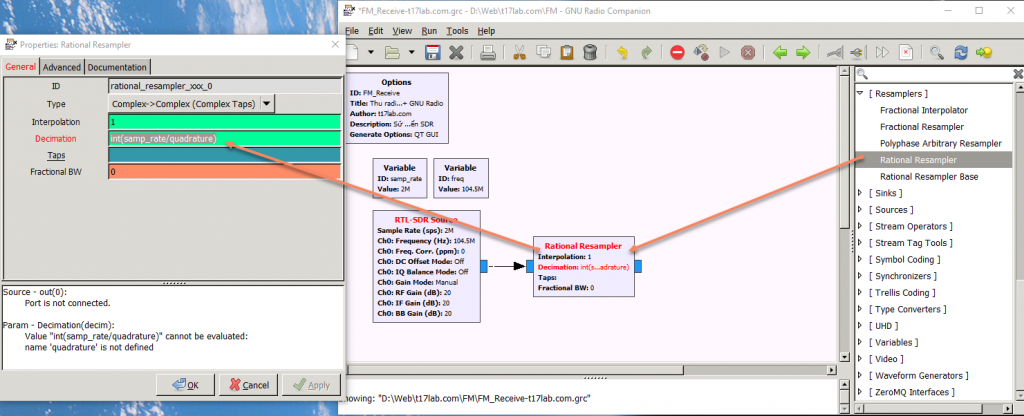Screen dimensions: 1024x416
Task: Click the Reload blocks icon
Action: [961, 51]
